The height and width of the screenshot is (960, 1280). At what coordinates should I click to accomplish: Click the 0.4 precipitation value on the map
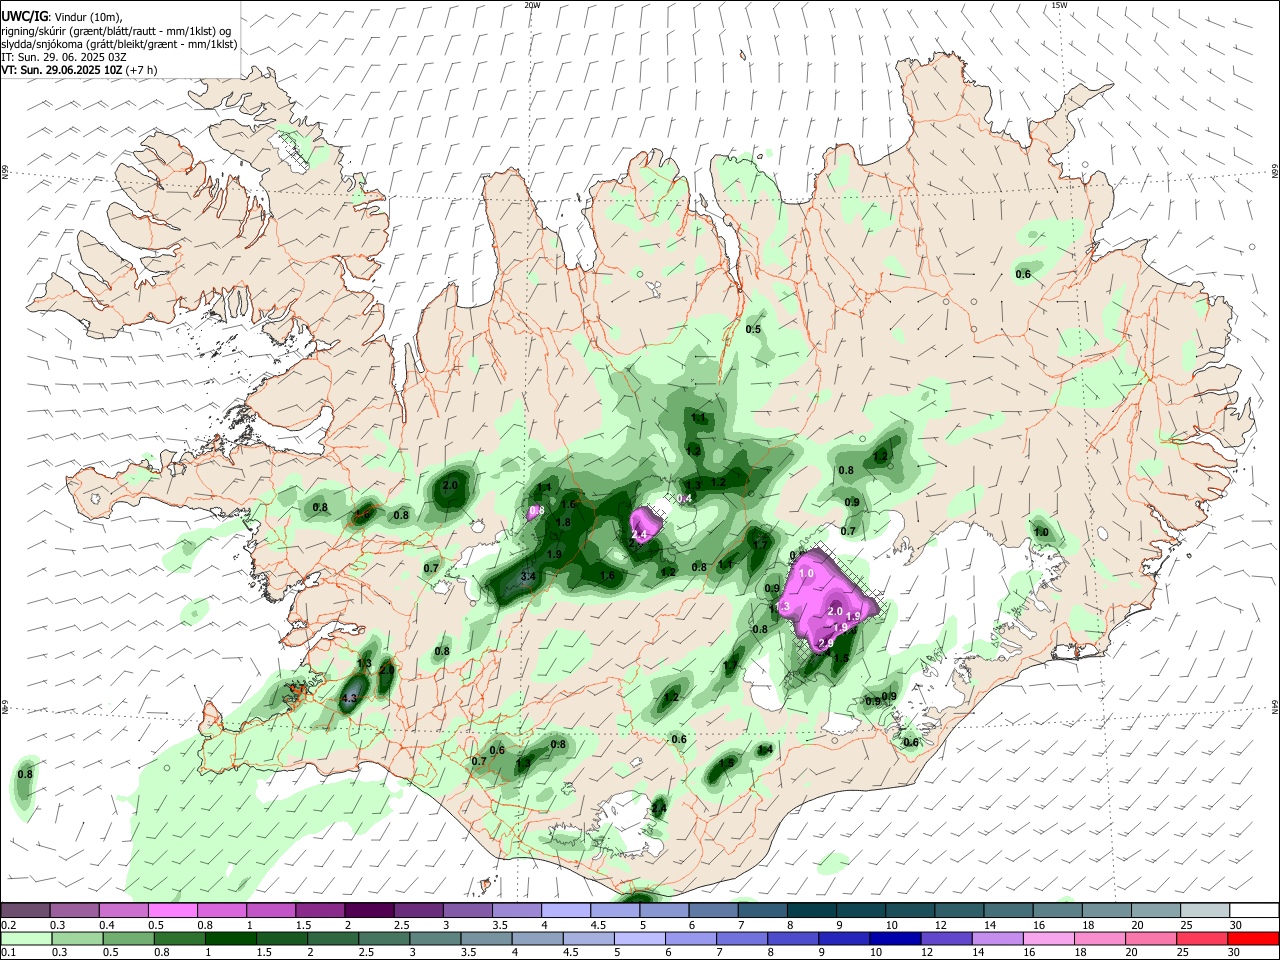pos(685,498)
